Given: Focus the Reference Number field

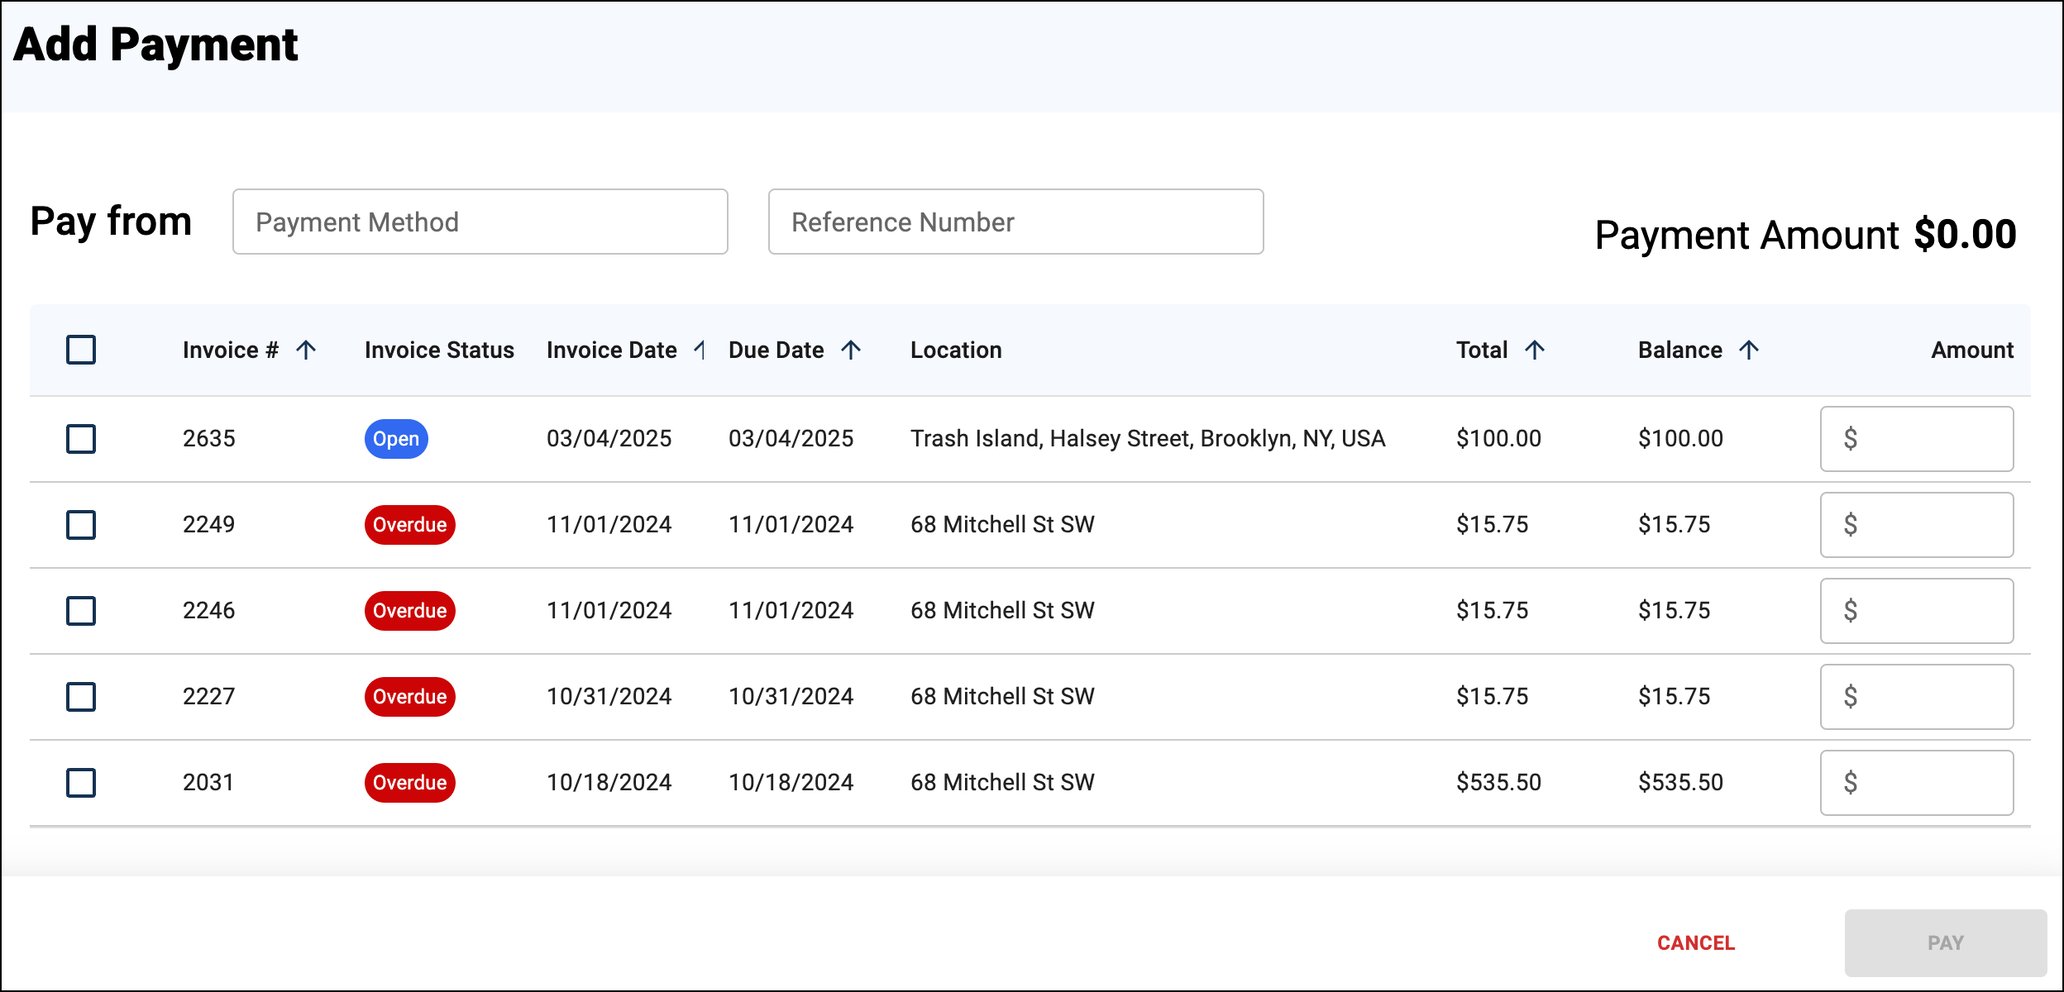Looking at the screenshot, I should click(1015, 222).
